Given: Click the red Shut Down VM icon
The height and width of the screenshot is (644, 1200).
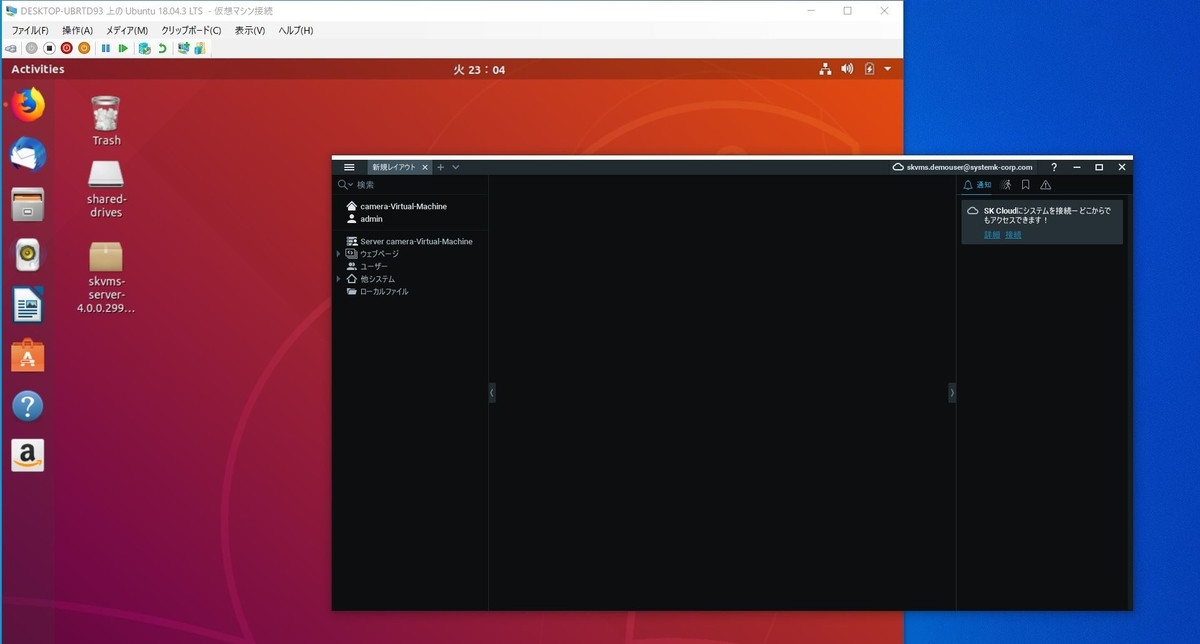Looking at the screenshot, I should coord(66,48).
